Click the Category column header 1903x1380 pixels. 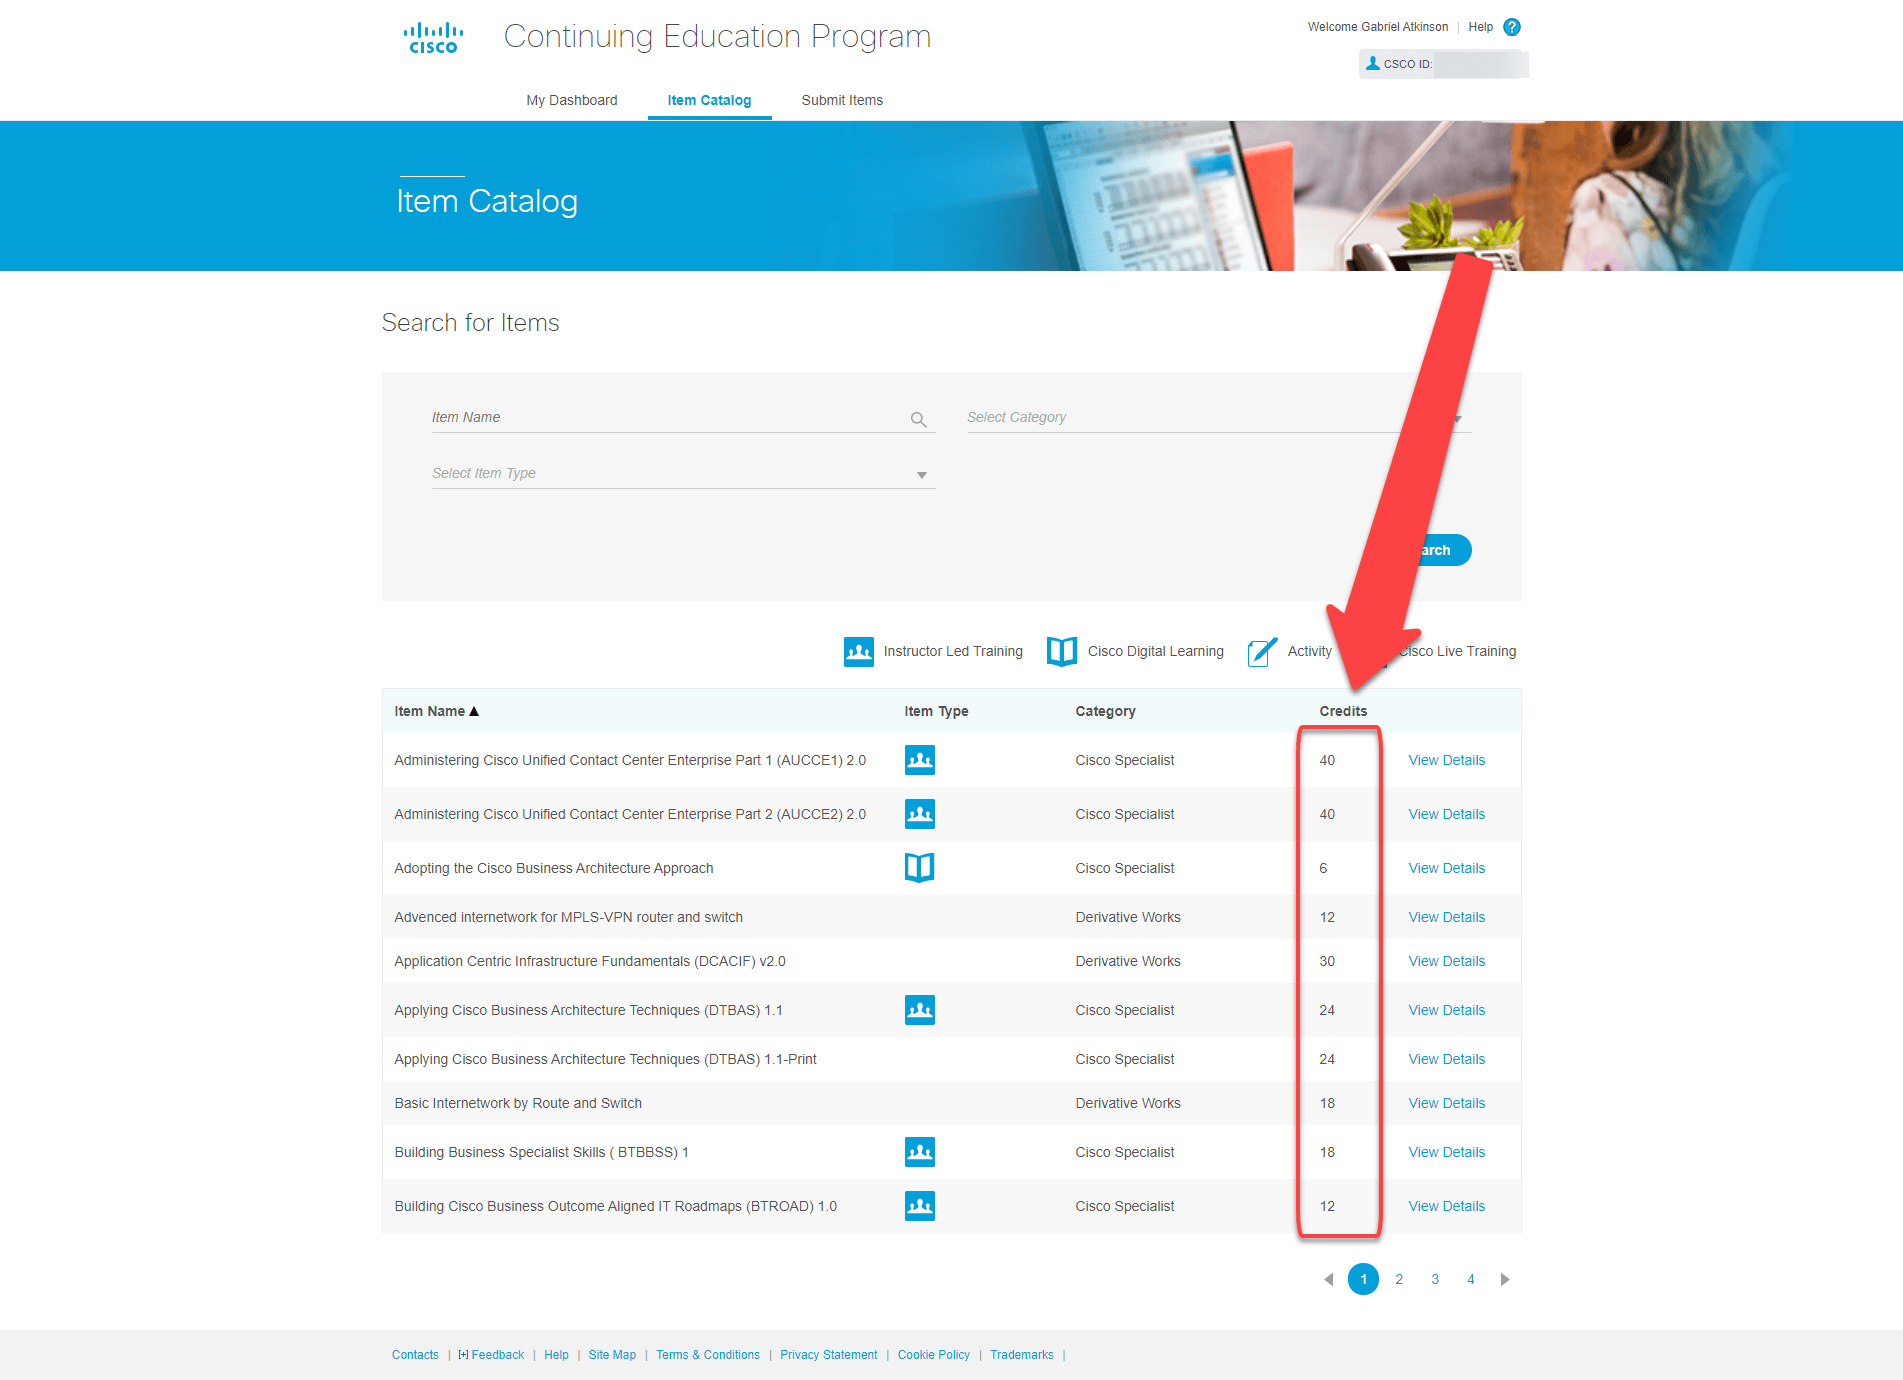click(1105, 711)
